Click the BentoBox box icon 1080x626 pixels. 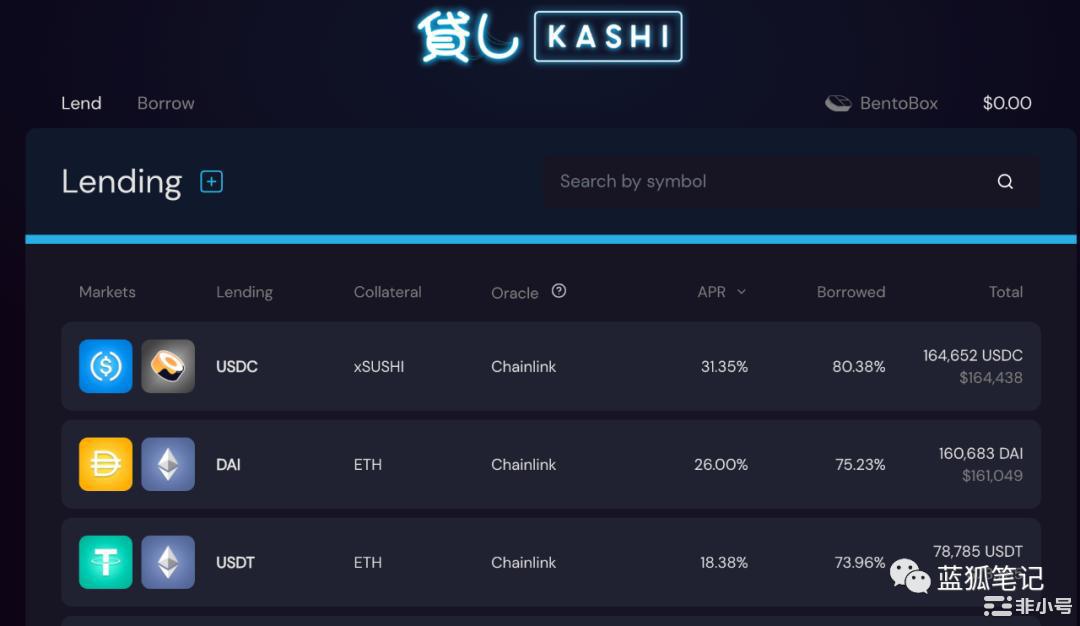point(838,103)
